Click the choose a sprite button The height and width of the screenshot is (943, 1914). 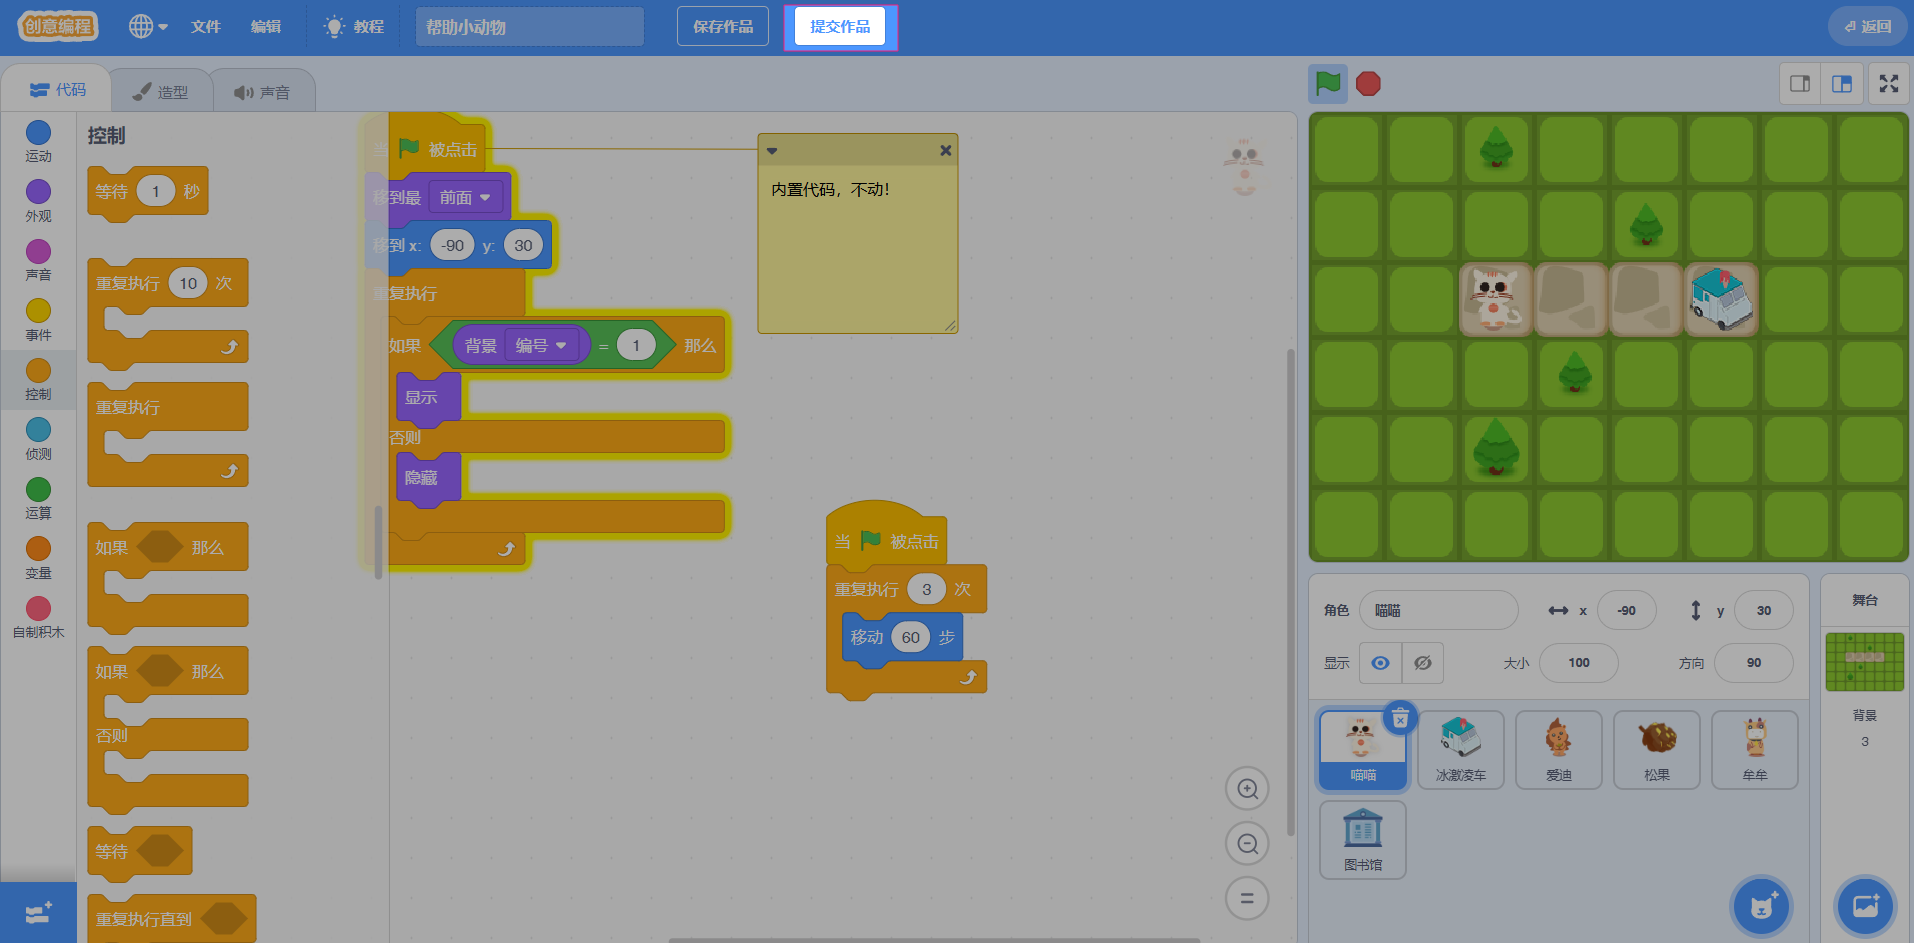(x=1761, y=907)
